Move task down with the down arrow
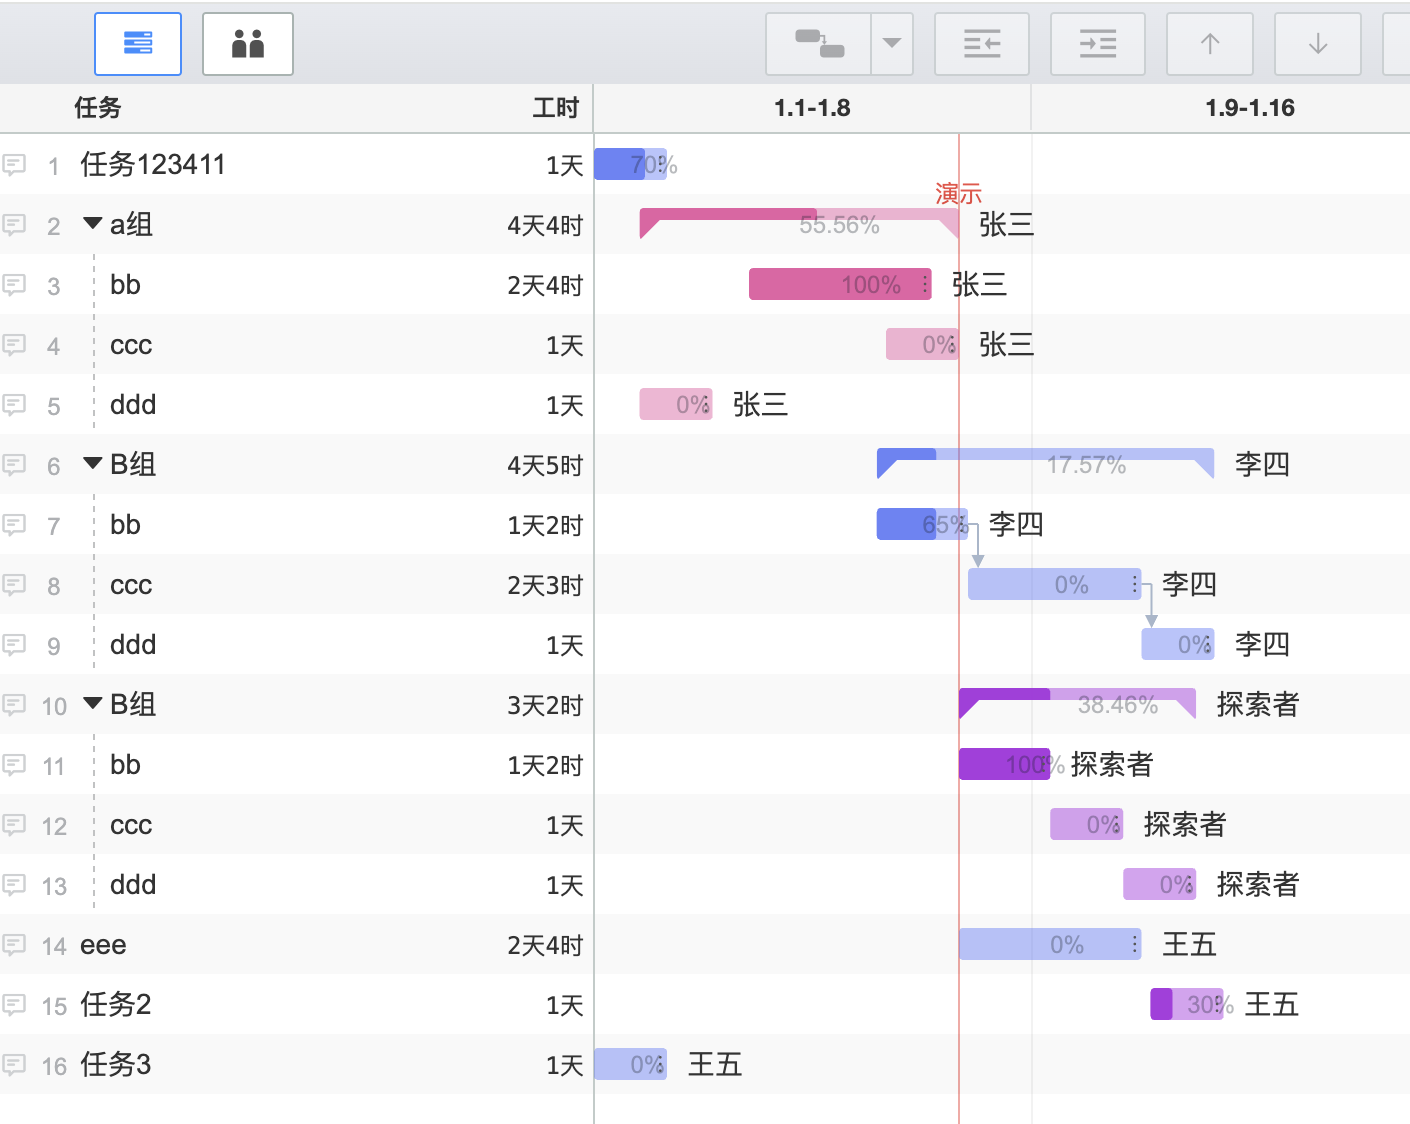Image resolution: width=1410 pixels, height=1124 pixels. click(1318, 44)
